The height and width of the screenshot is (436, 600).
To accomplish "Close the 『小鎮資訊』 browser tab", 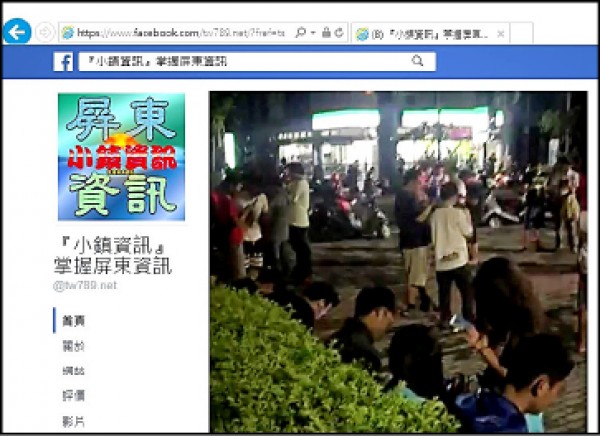I will pos(500,33).
